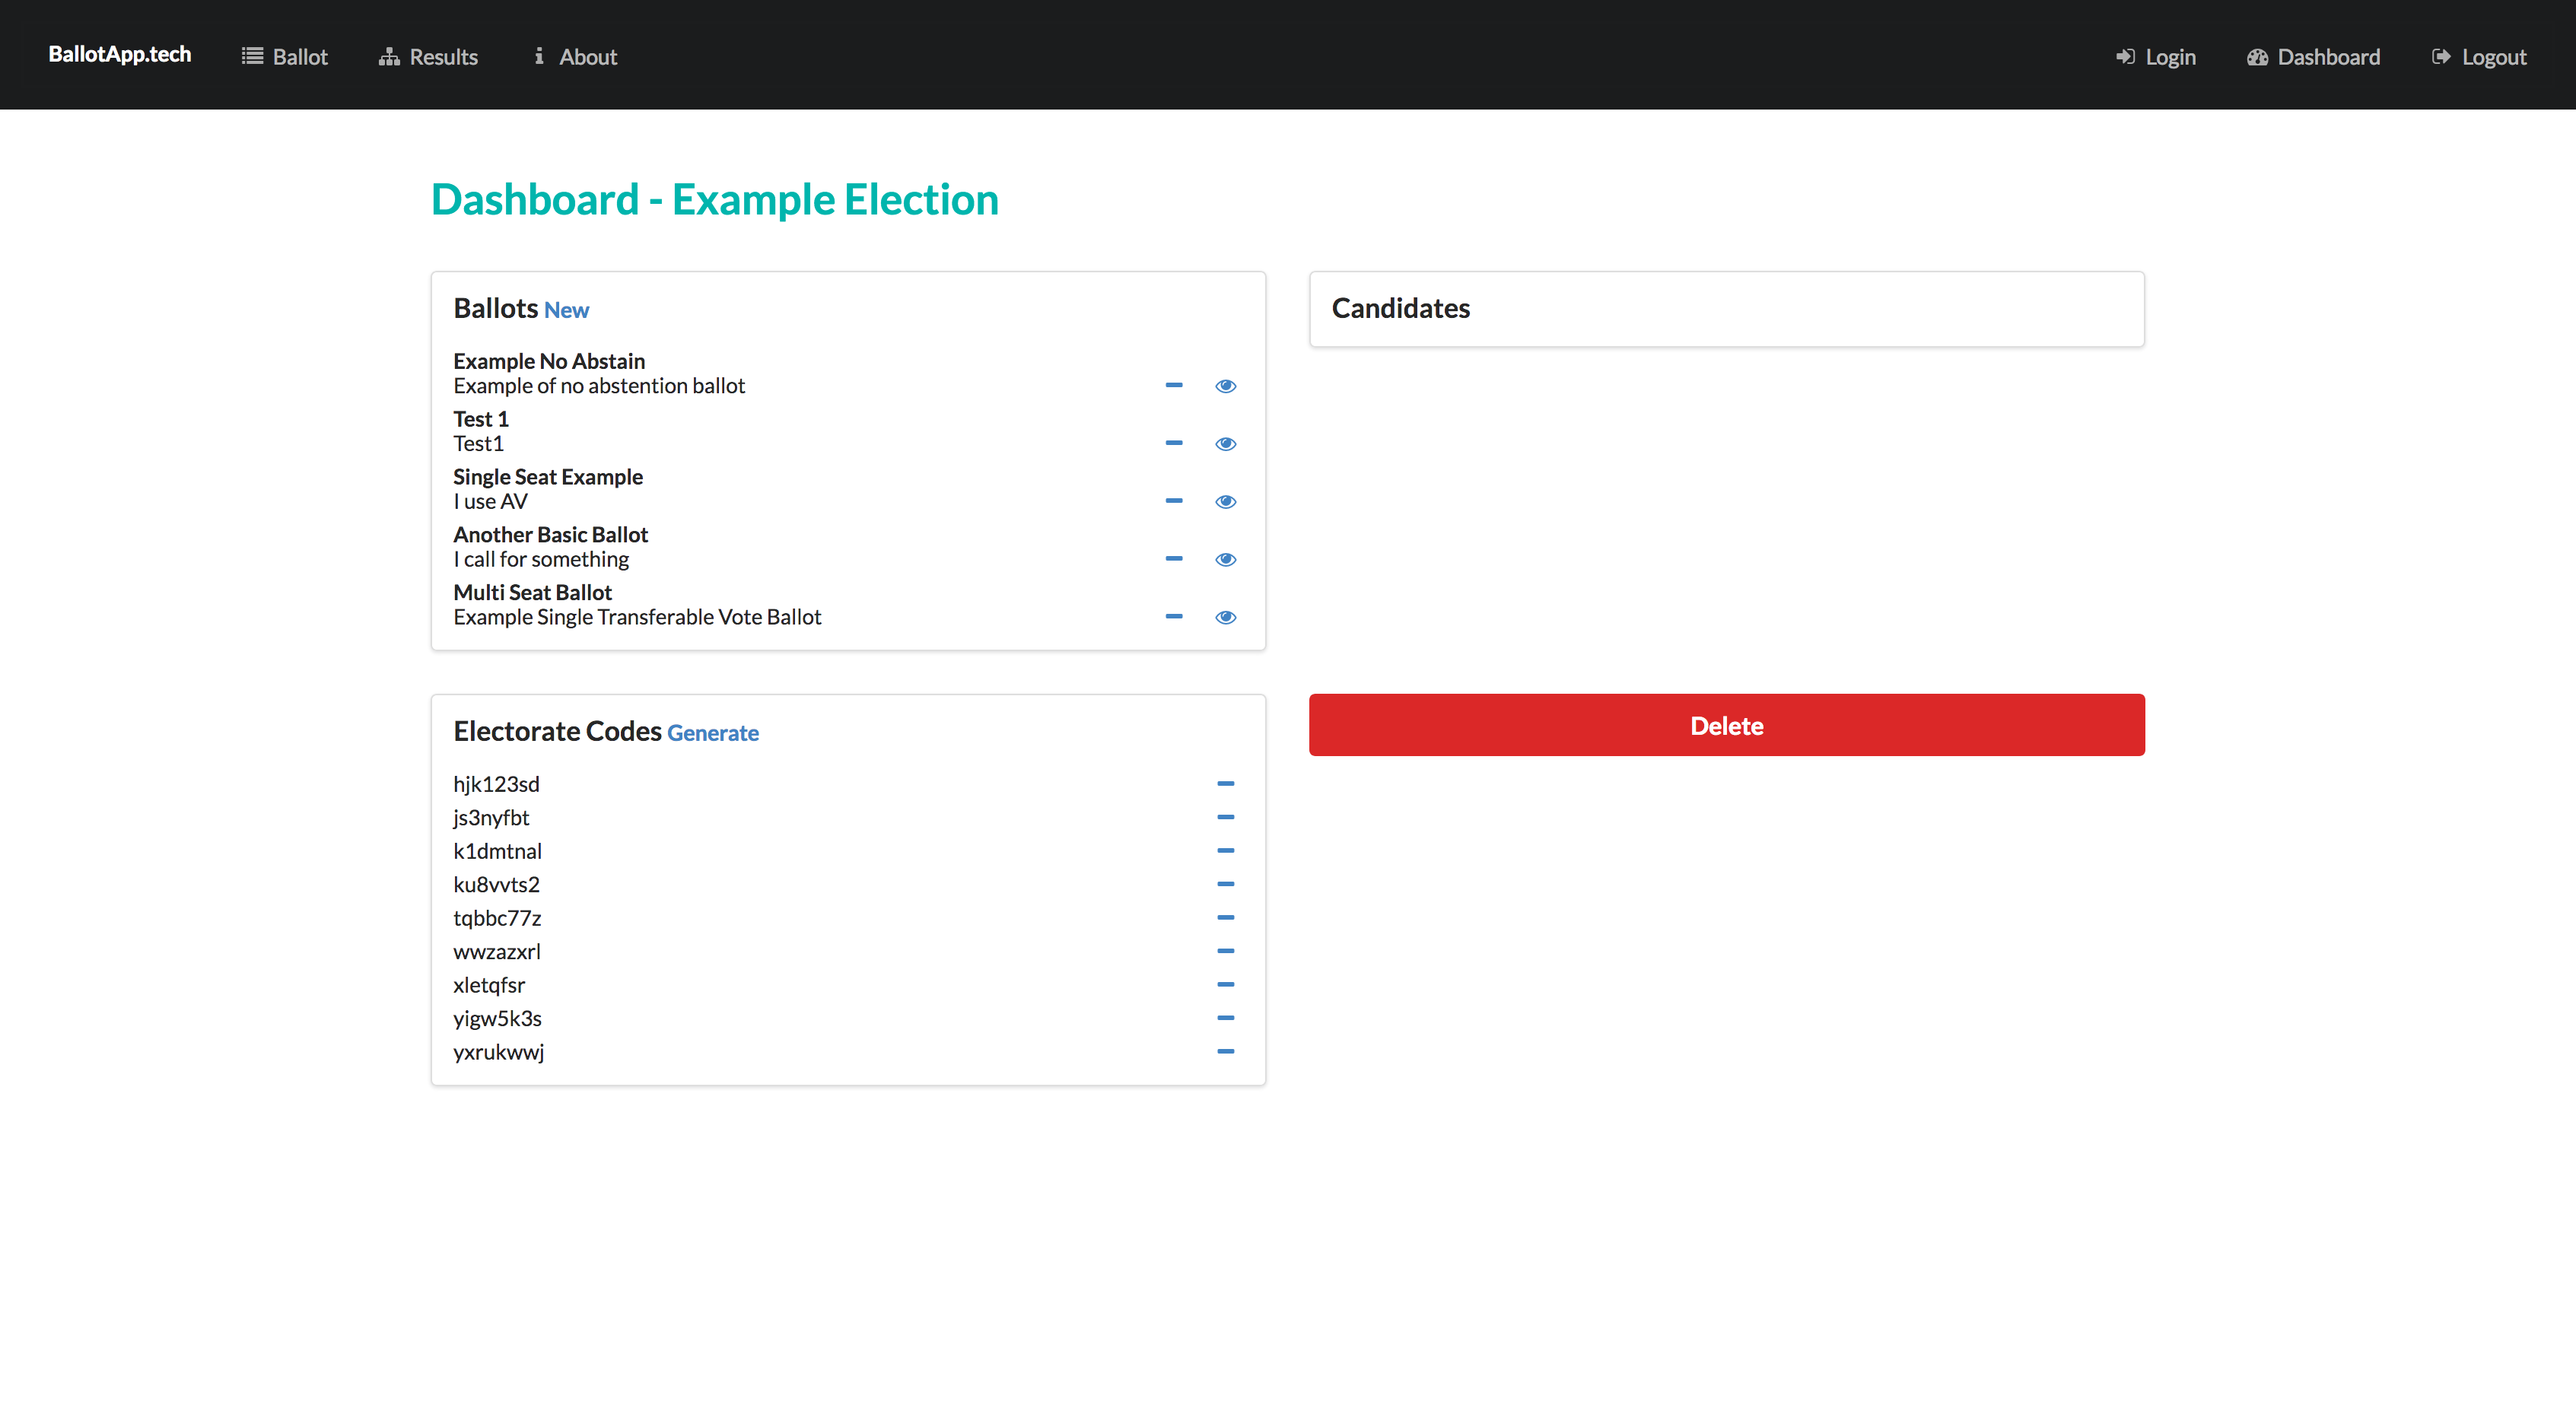Remove the Test 1 ballot with minus icon
Screen dimensions: 2576x1424
1174,443
